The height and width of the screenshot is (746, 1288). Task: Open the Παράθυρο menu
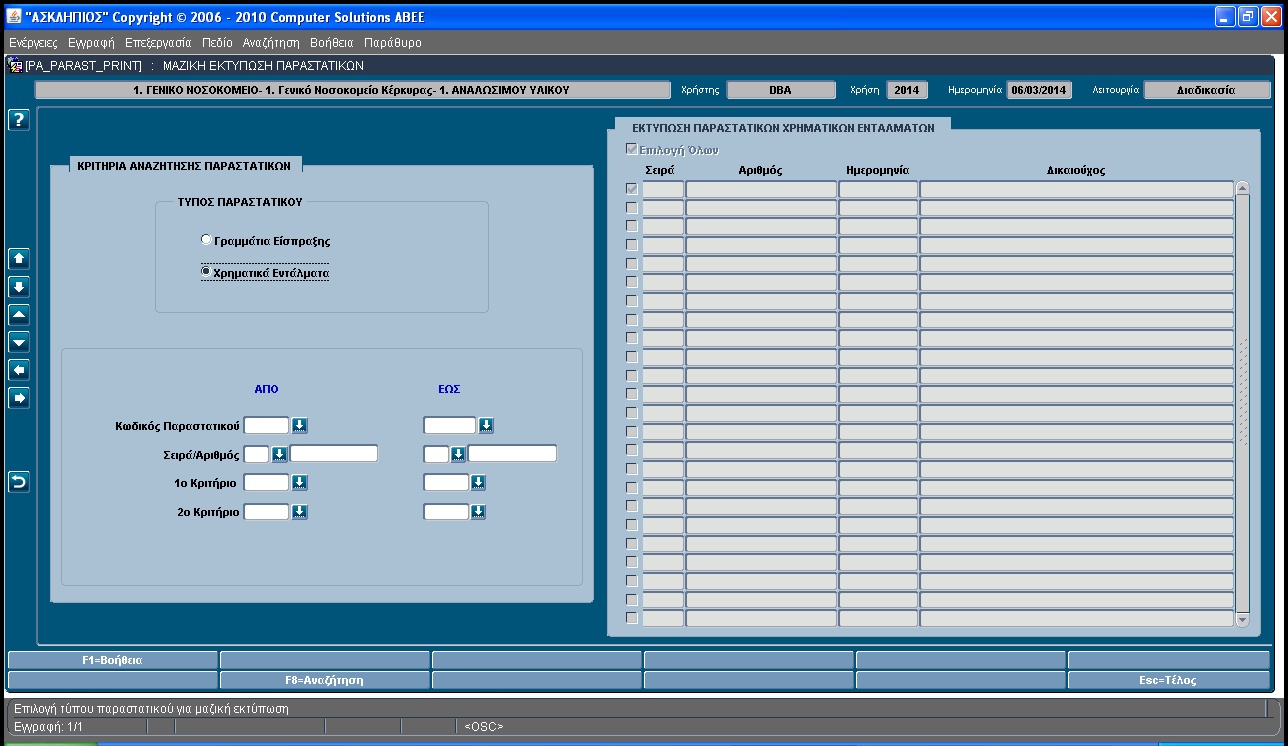tap(393, 43)
